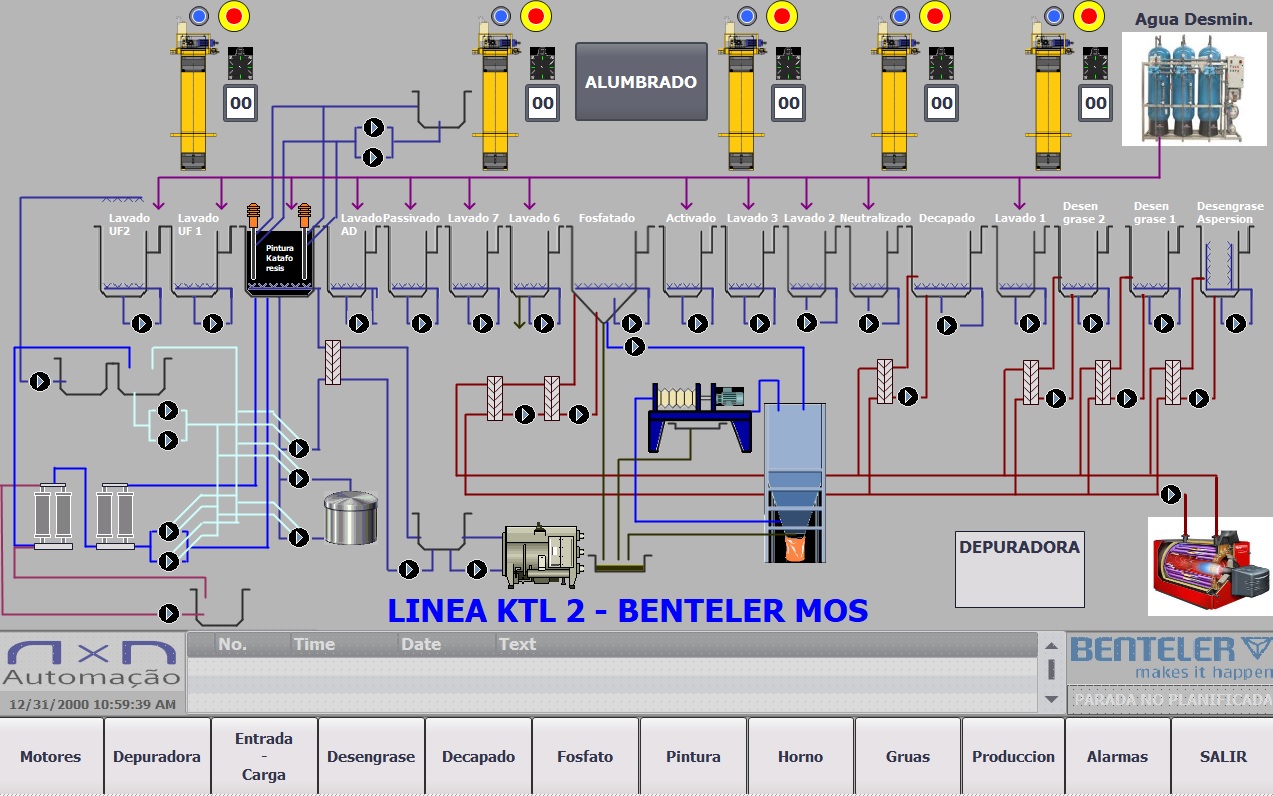The image size is (1273, 796).
Task: Show the Produccion screen
Action: (1013, 757)
